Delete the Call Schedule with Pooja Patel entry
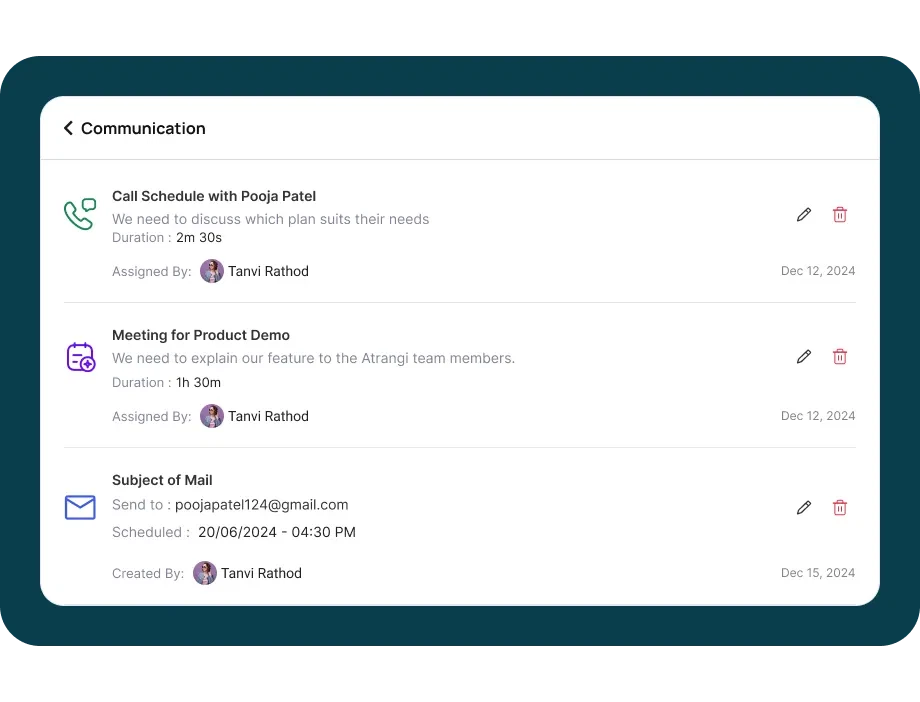 (840, 215)
